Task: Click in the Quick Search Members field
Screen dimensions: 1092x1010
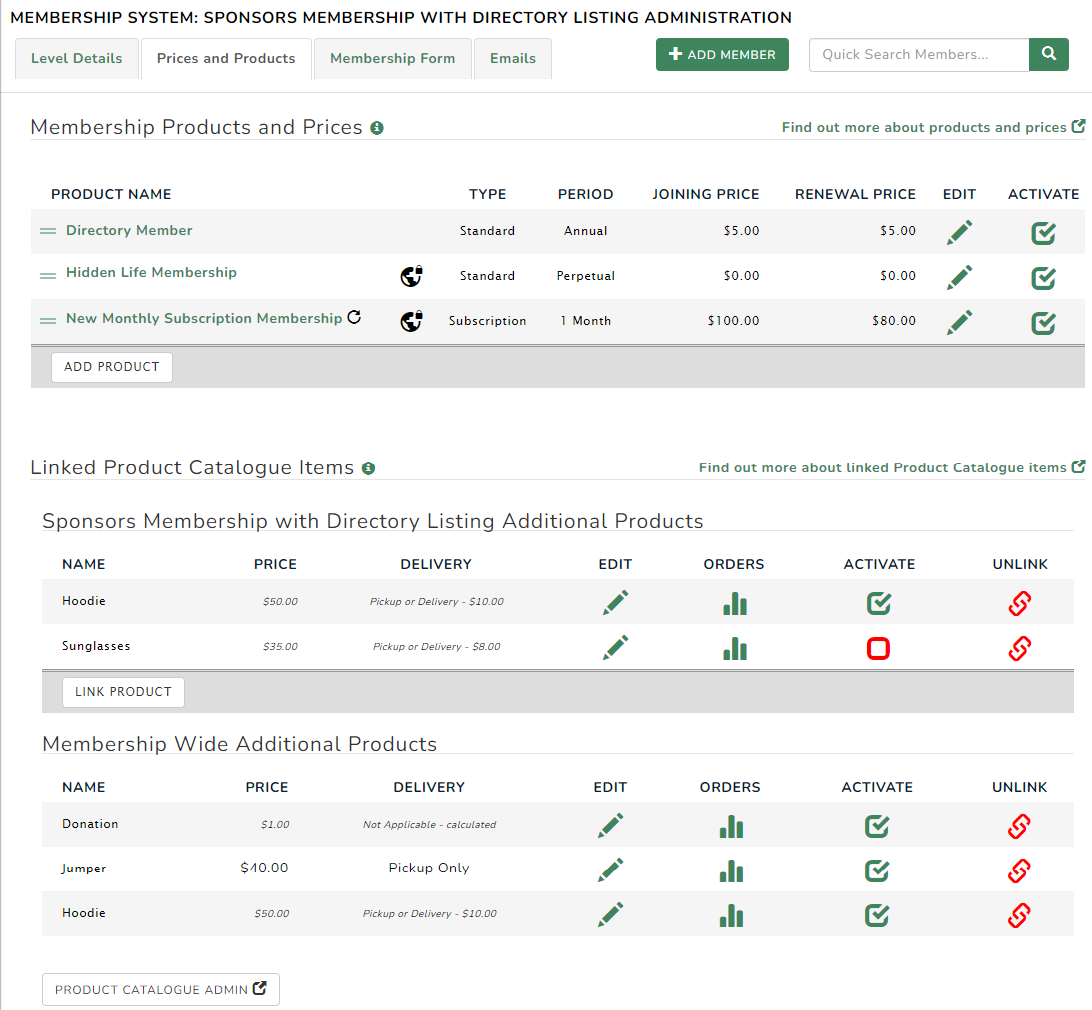Action: point(917,54)
